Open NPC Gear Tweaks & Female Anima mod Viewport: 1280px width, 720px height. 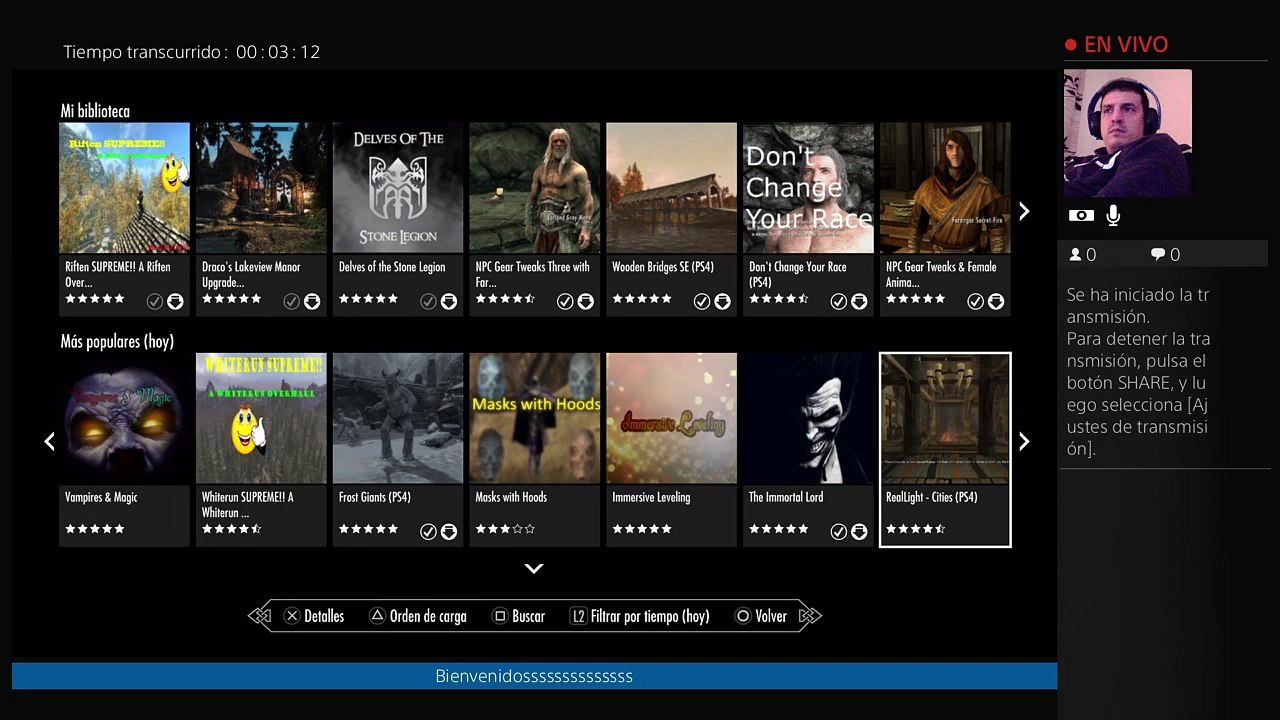coord(945,188)
